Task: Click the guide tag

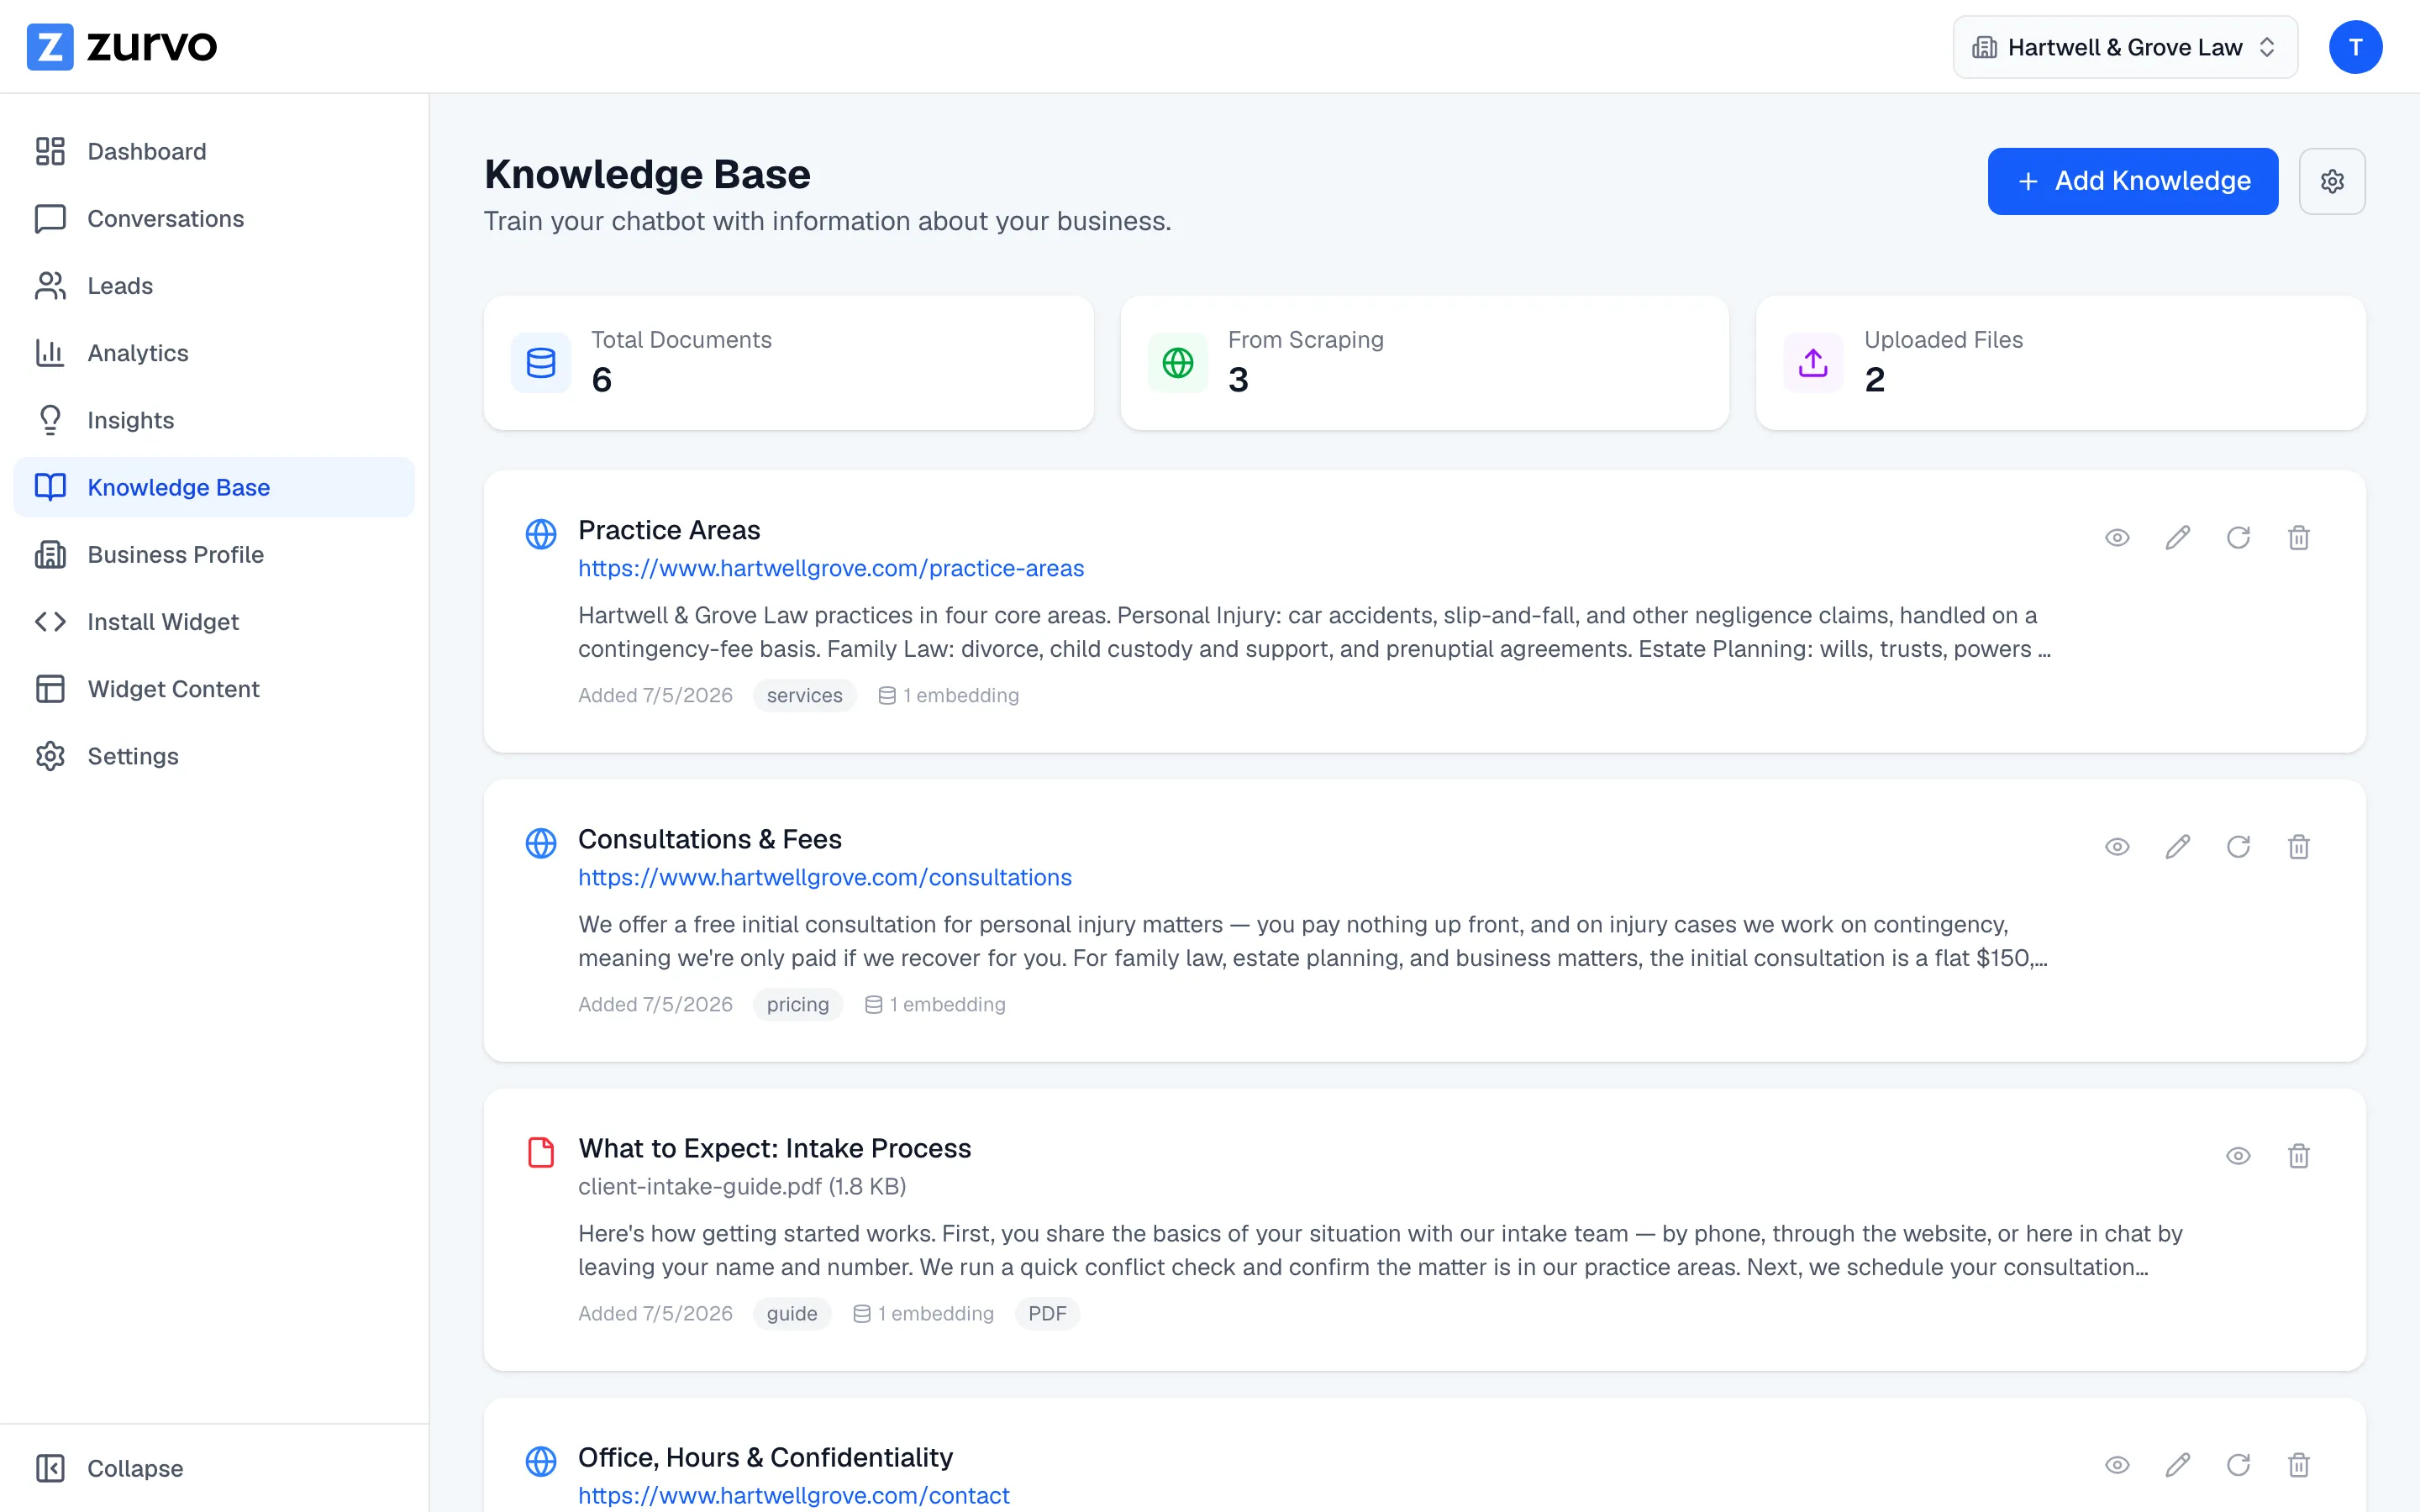Action: tap(792, 1313)
